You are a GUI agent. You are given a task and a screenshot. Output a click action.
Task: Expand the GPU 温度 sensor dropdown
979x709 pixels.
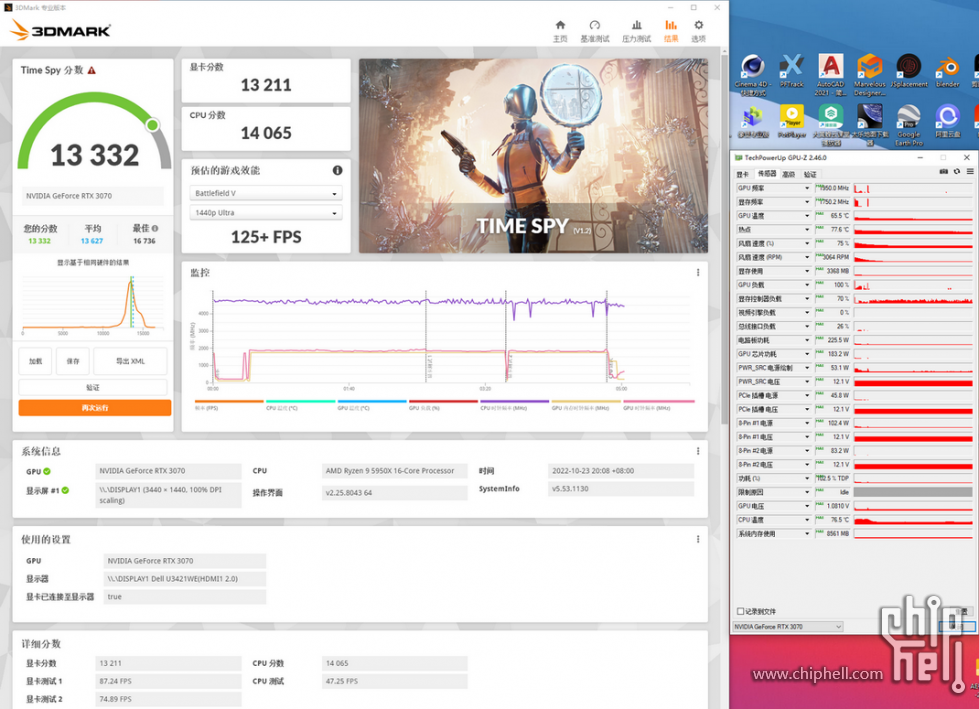807,216
